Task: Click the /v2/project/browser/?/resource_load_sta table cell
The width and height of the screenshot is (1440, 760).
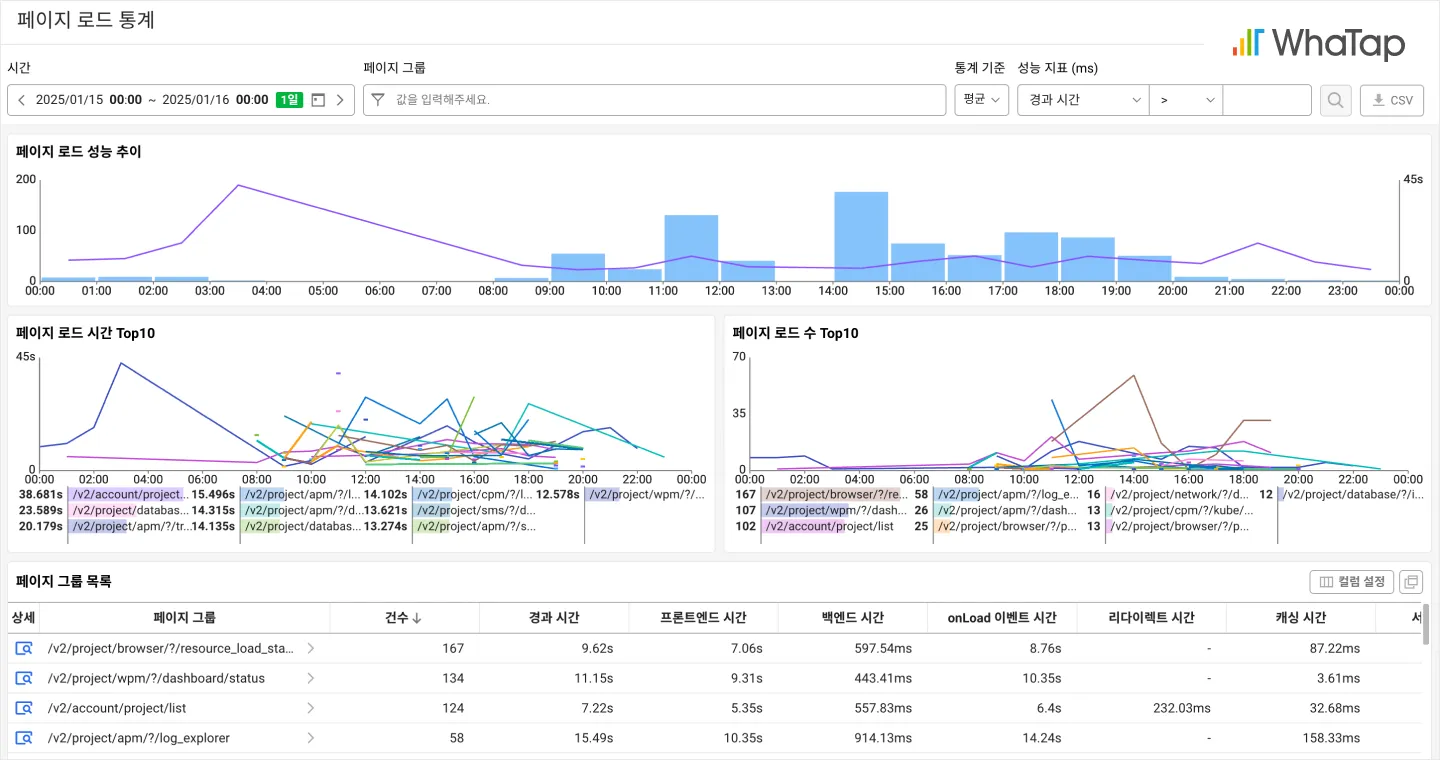Action: click(x=171, y=648)
